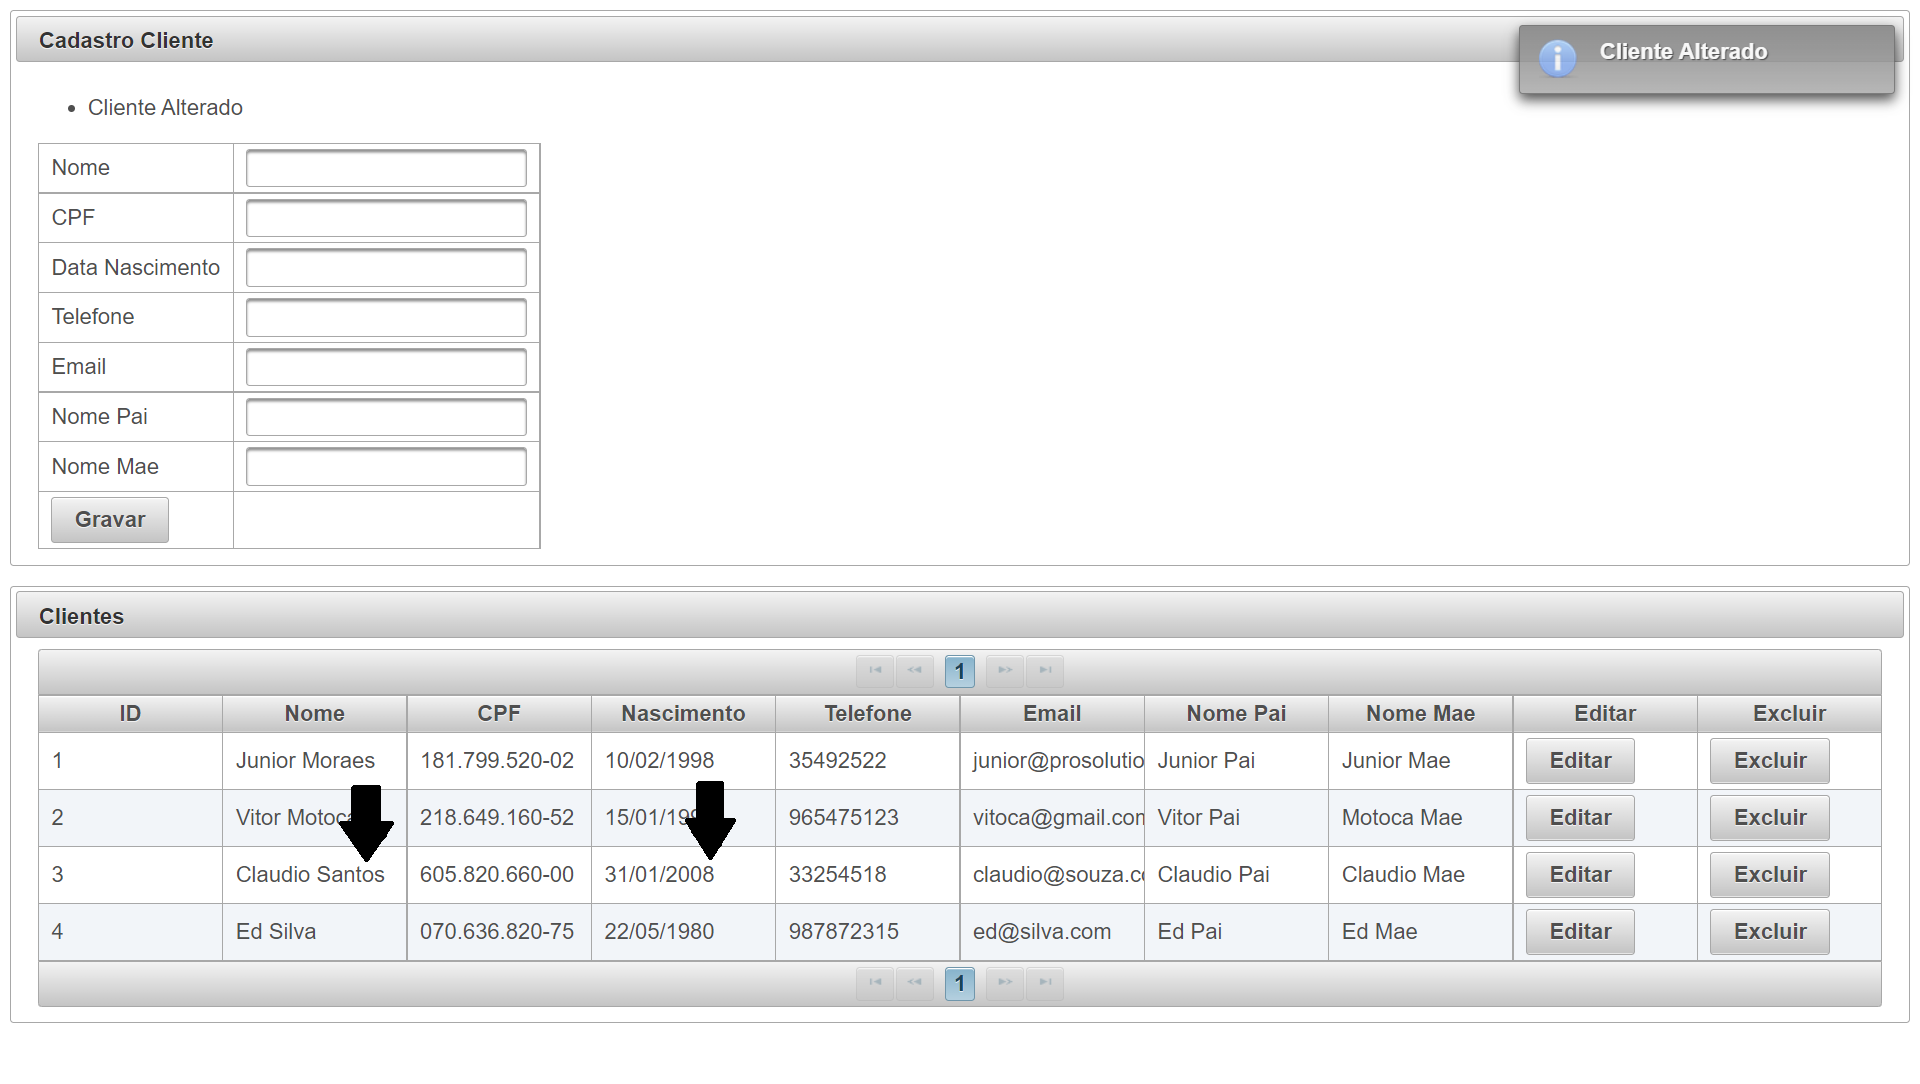Focus the Data Nascimento field

click(386, 268)
